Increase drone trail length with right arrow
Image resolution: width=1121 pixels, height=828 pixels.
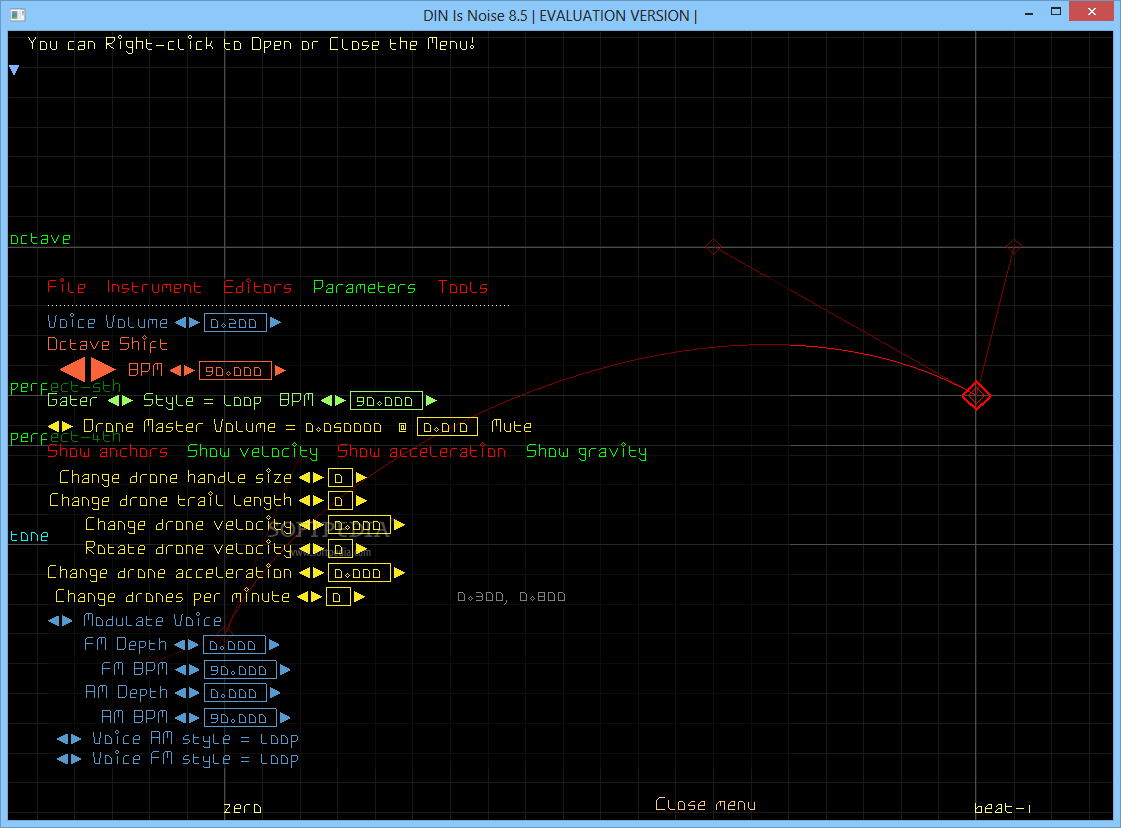click(x=361, y=501)
